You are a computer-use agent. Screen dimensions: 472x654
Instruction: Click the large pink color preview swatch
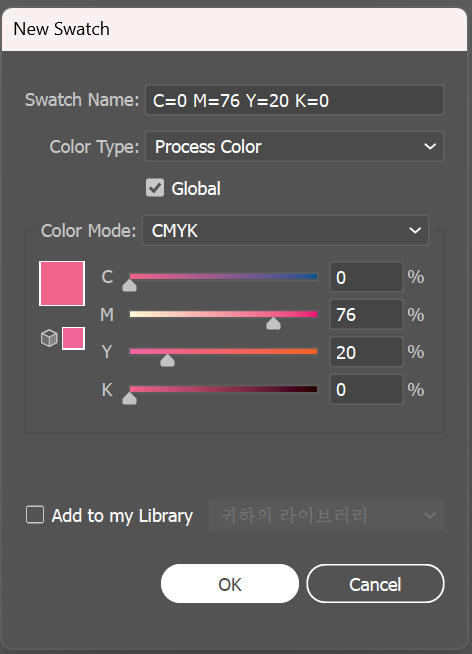[62, 284]
